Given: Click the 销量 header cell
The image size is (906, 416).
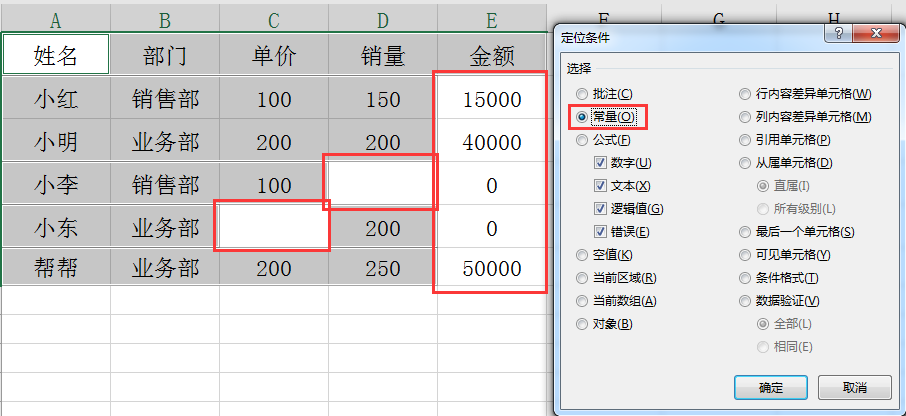Looking at the screenshot, I should (x=383, y=54).
